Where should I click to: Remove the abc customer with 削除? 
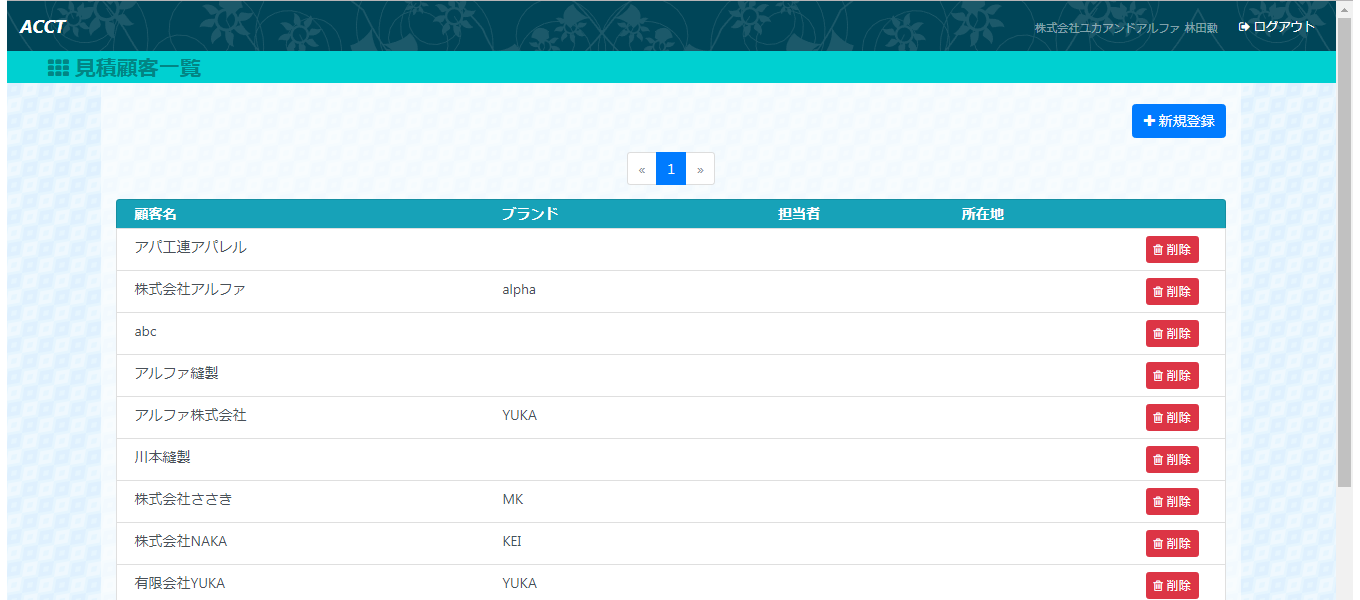pos(1172,334)
